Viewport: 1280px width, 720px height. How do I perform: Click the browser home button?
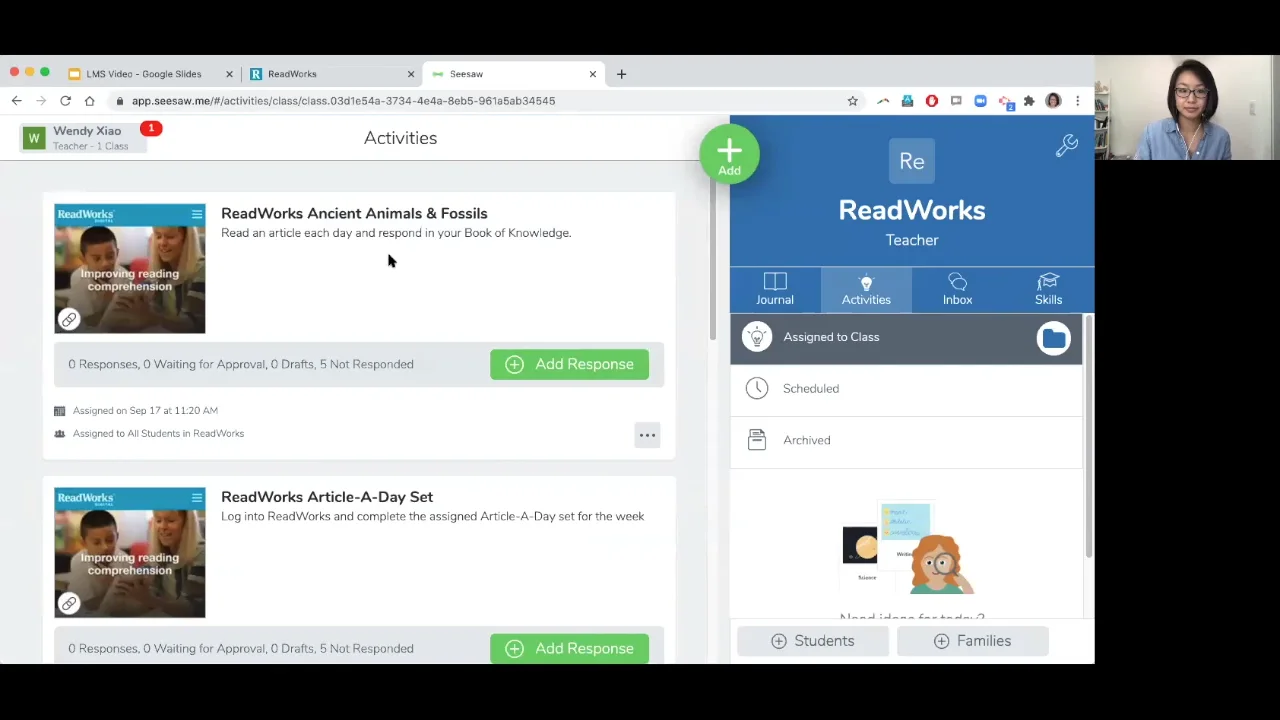pyautogui.click(x=89, y=101)
